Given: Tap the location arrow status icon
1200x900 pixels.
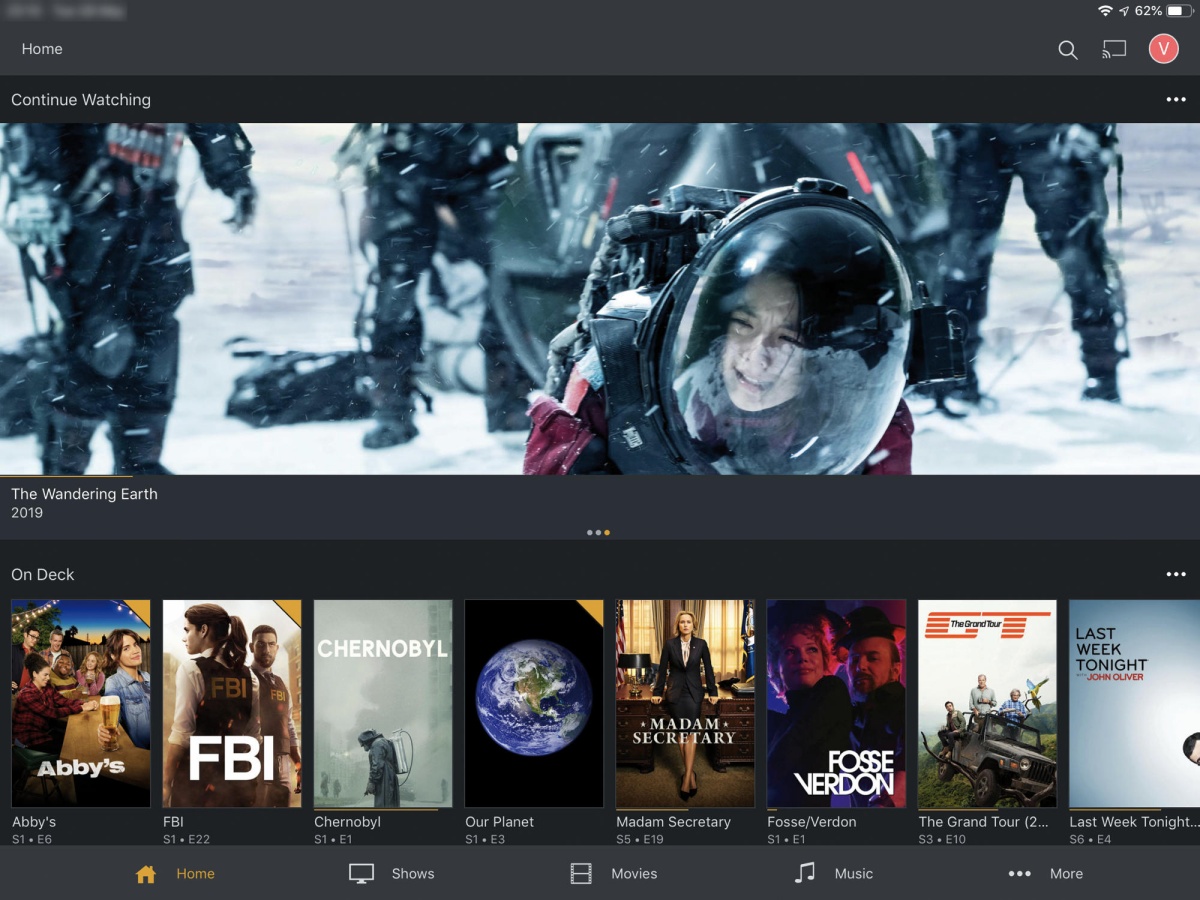Looking at the screenshot, I should (x=1124, y=11).
